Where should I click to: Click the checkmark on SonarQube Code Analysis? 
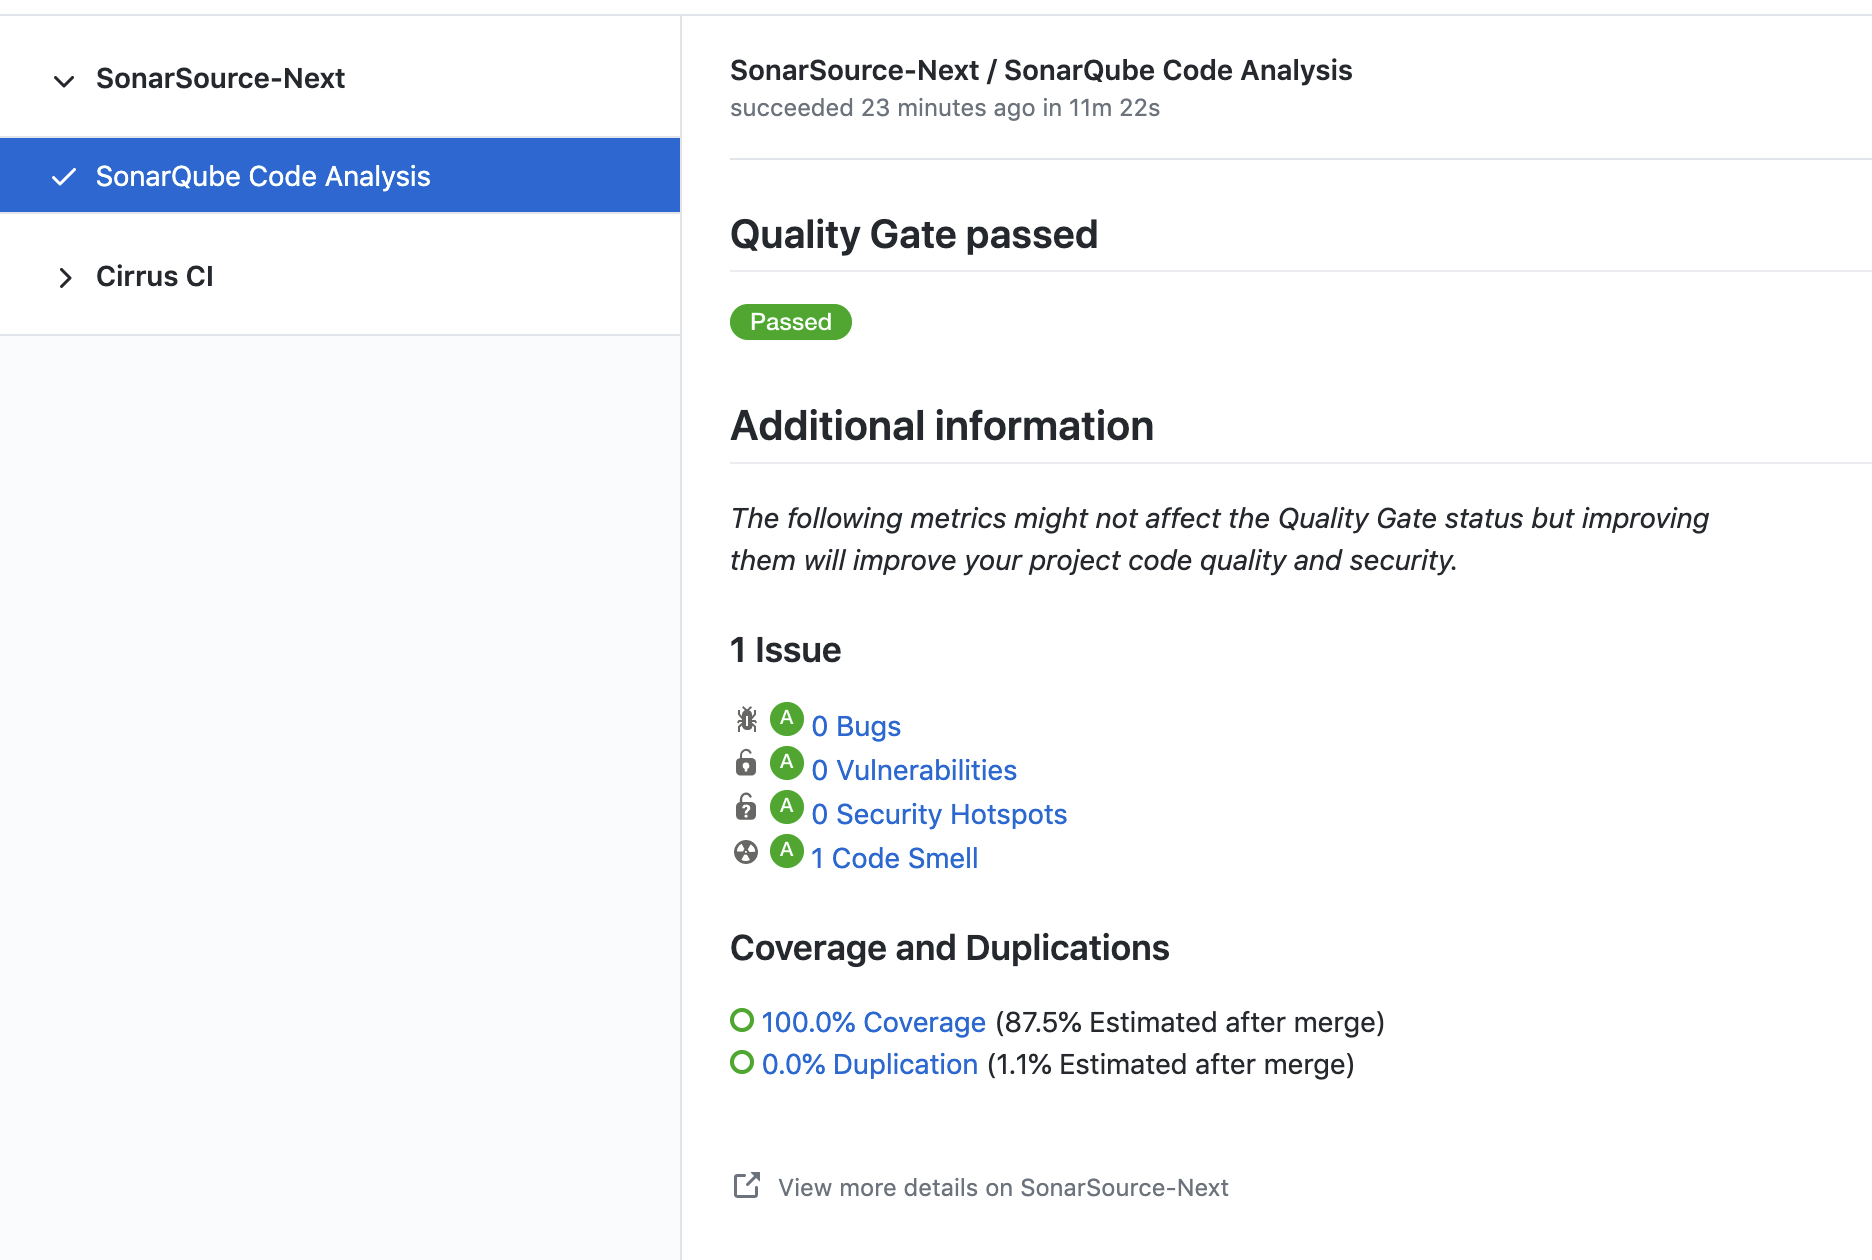64,177
